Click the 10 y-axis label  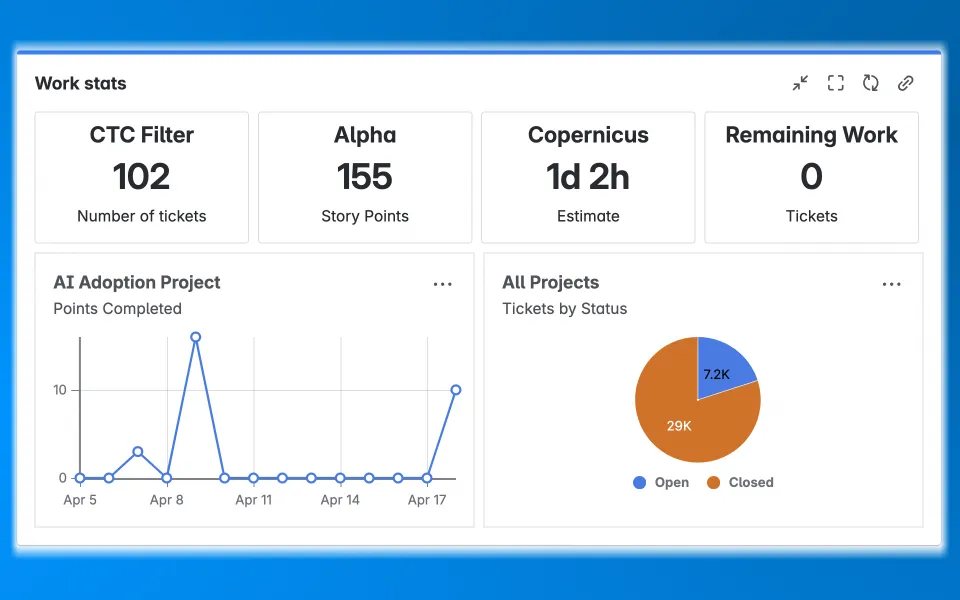[60, 390]
